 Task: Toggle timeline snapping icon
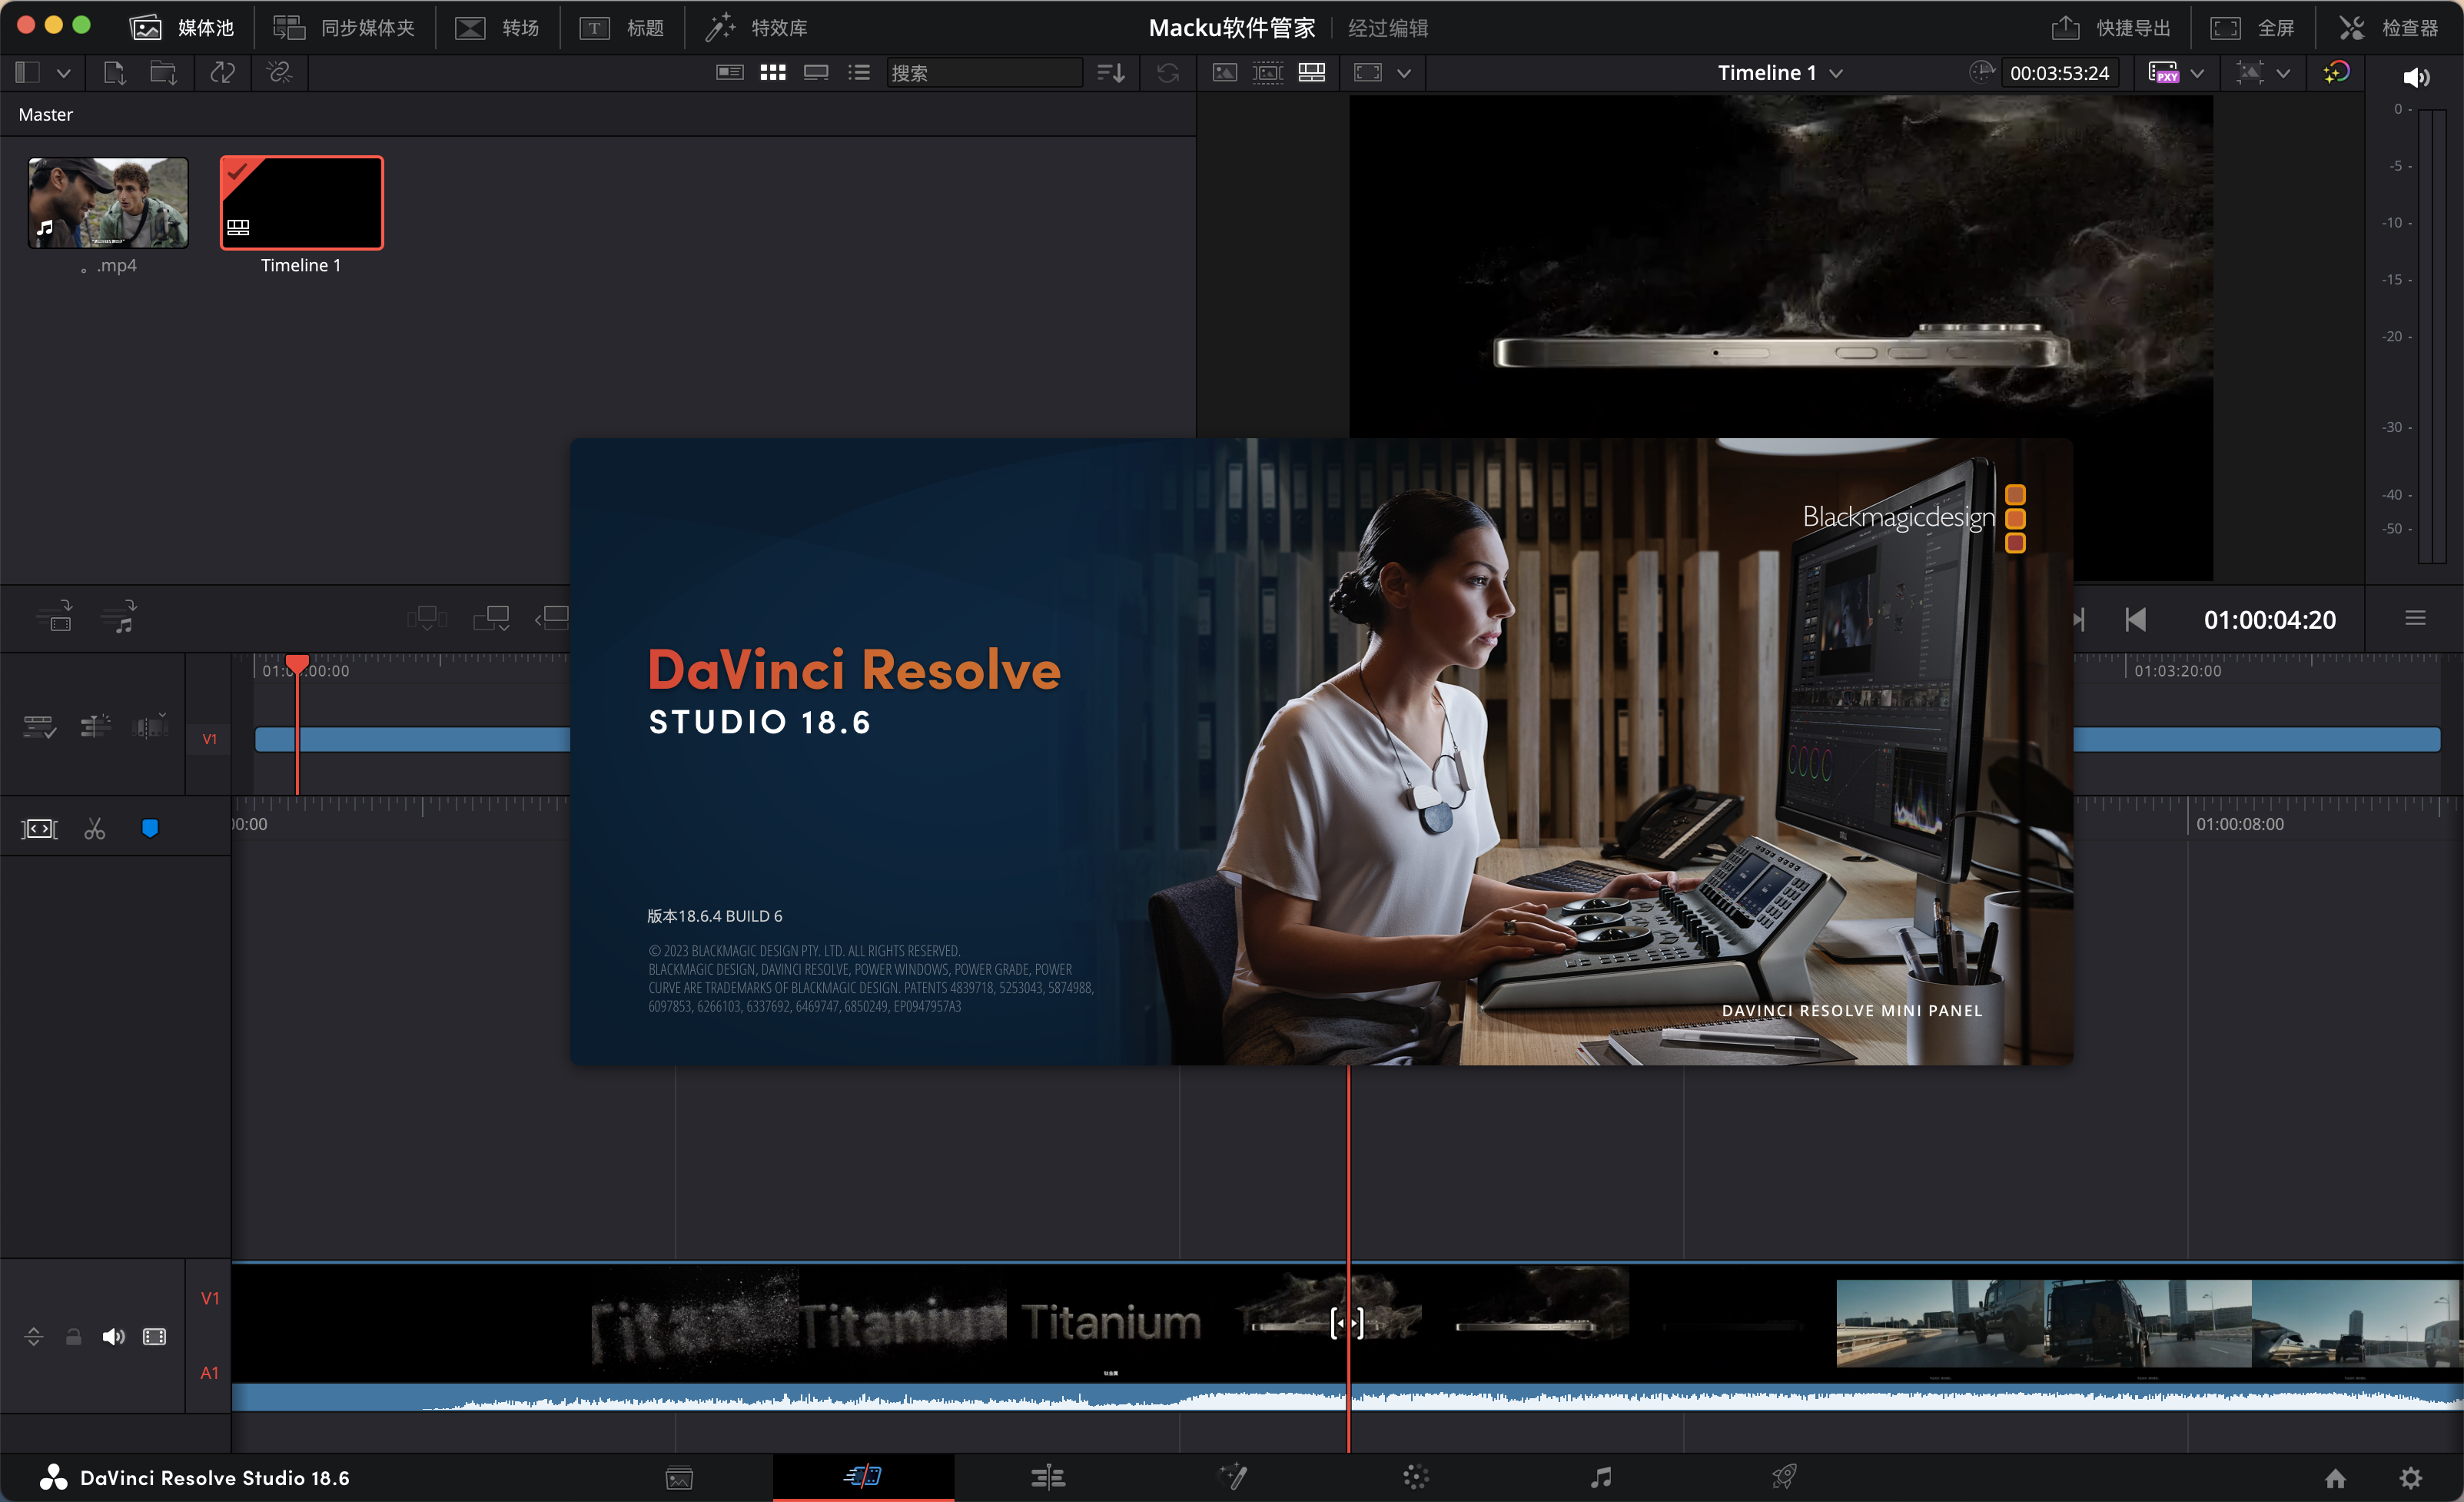(x=39, y=828)
